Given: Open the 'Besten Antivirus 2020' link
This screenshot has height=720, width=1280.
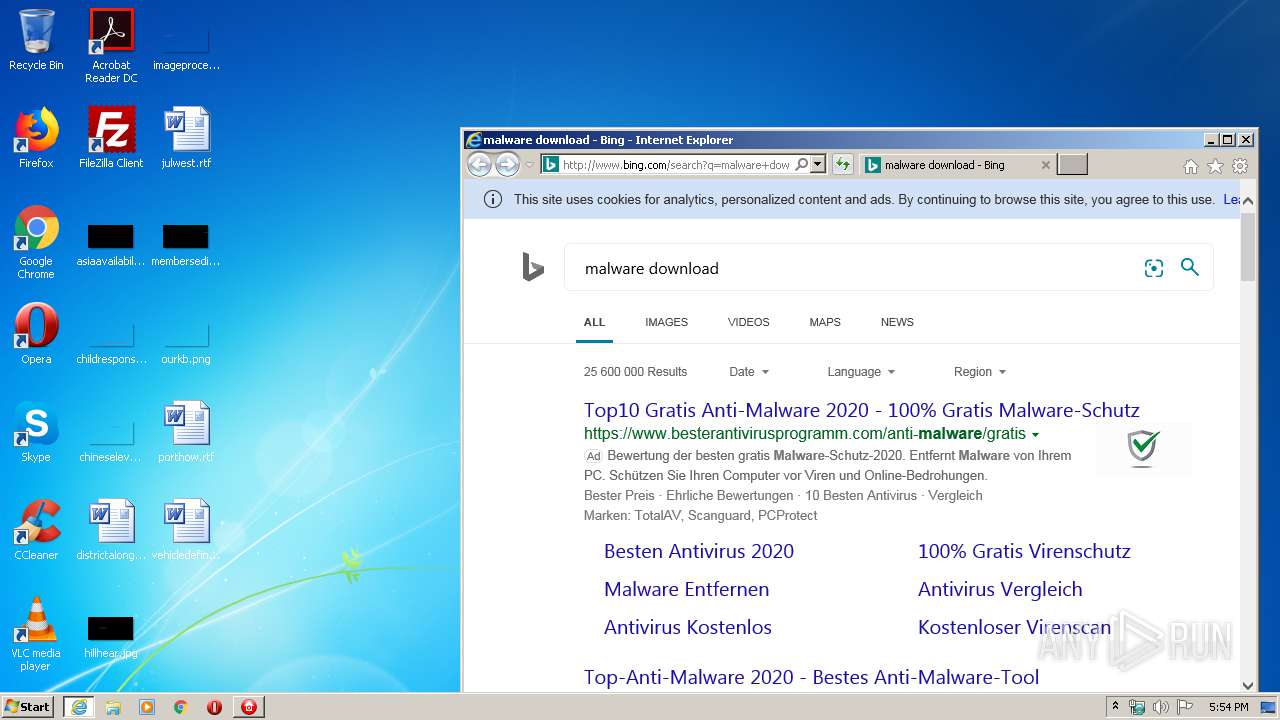Looking at the screenshot, I should click(699, 551).
